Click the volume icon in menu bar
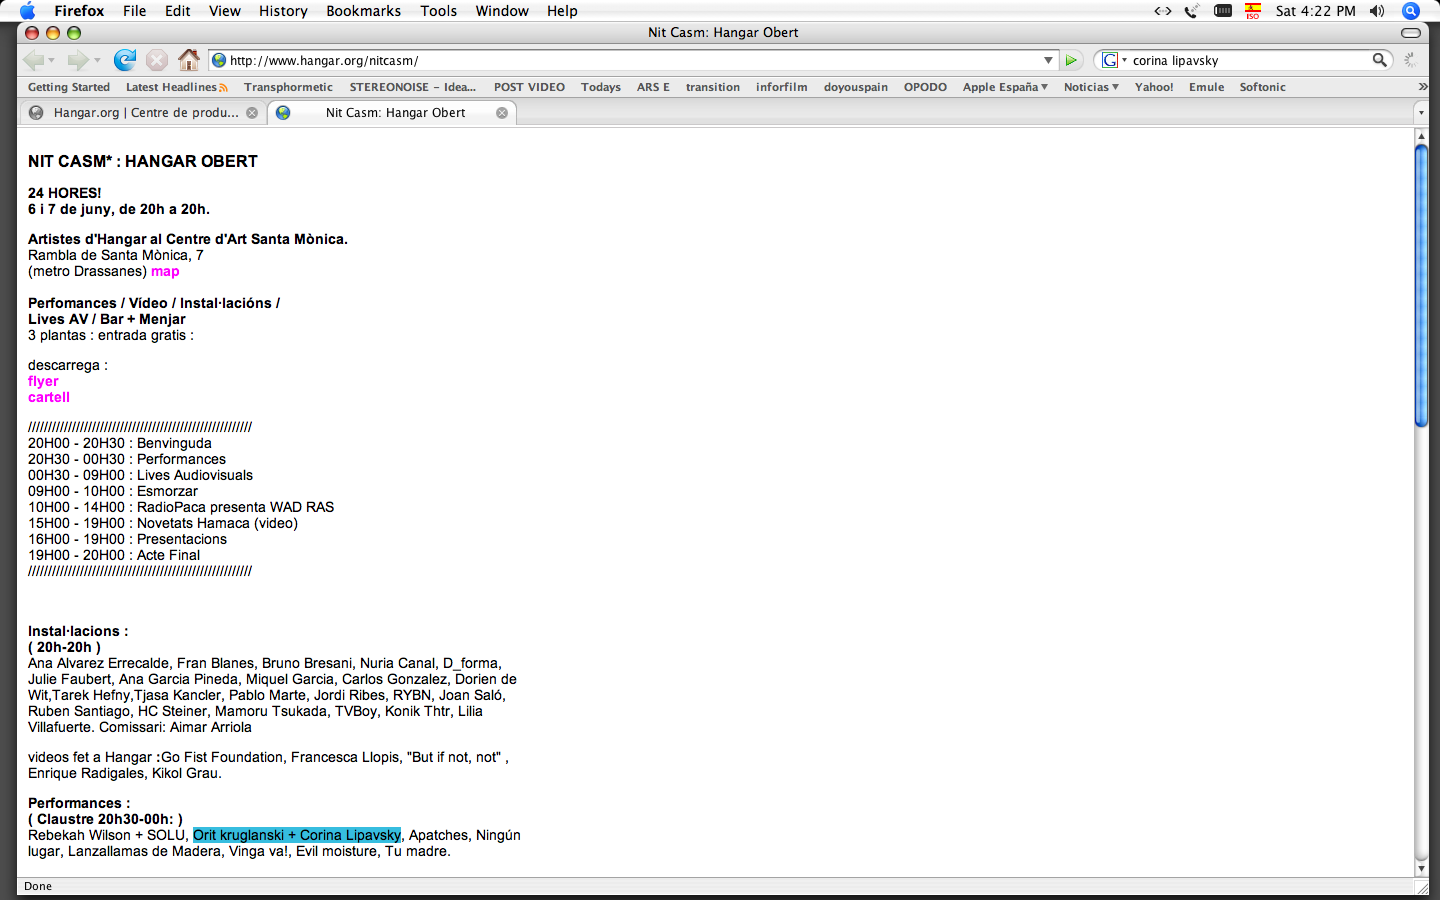 click(1377, 11)
